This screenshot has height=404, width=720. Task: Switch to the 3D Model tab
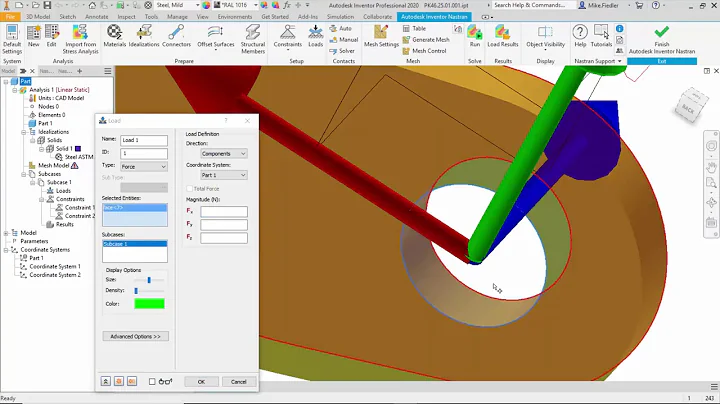[38, 17]
